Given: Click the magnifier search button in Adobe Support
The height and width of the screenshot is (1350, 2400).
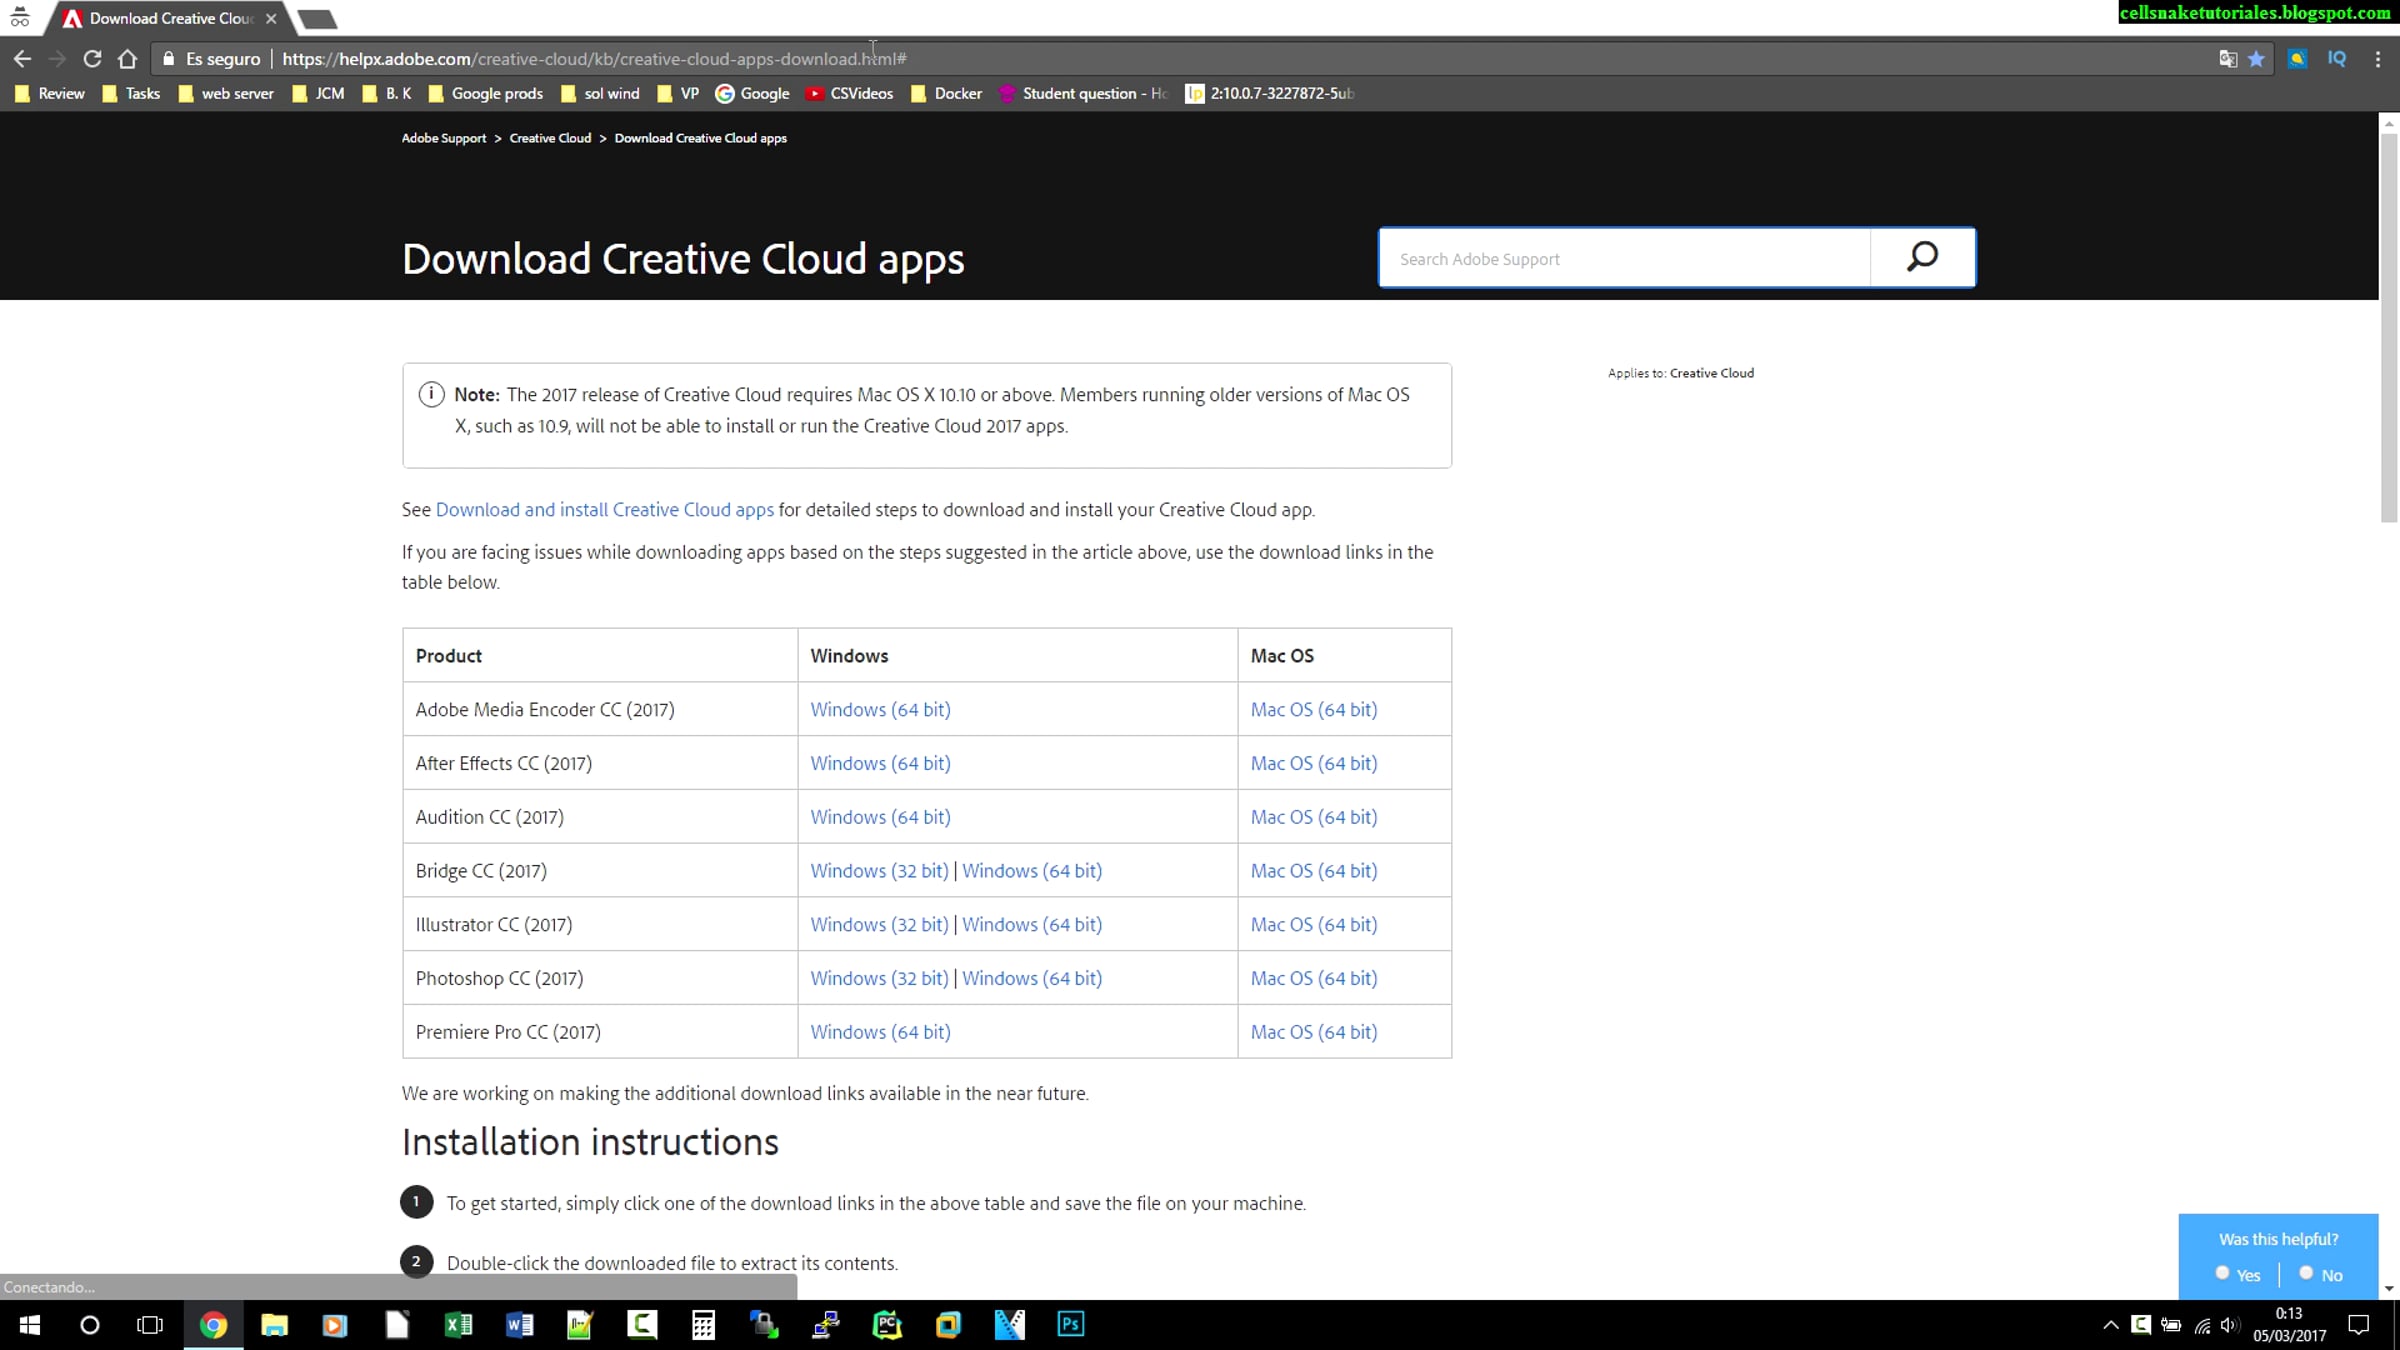Looking at the screenshot, I should point(1922,258).
